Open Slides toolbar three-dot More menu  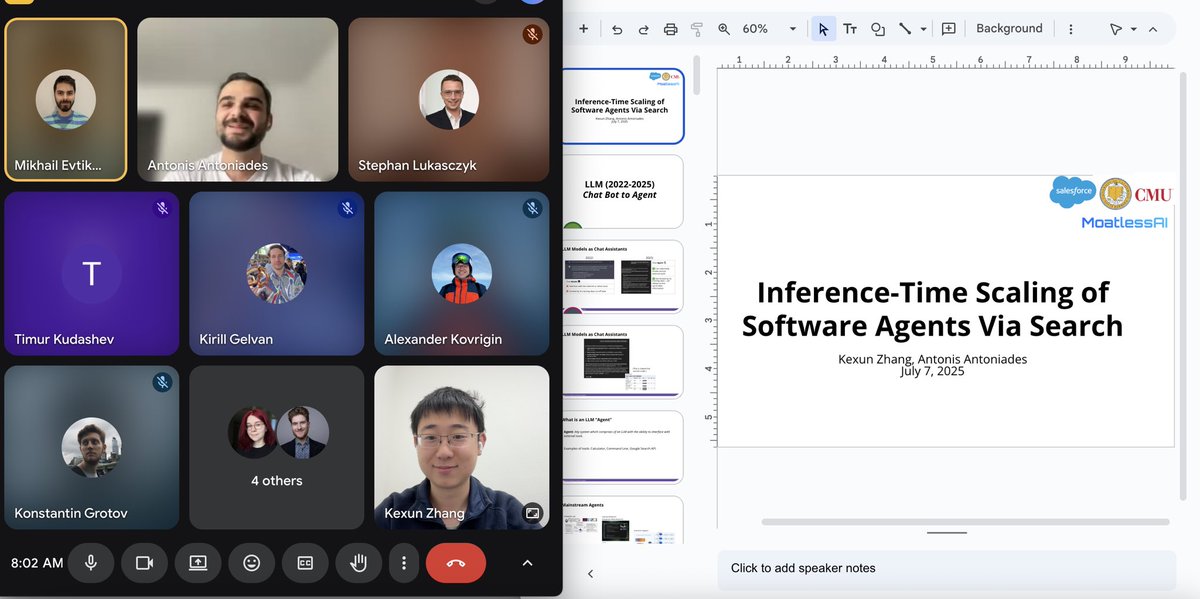pyautogui.click(x=1071, y=29)
